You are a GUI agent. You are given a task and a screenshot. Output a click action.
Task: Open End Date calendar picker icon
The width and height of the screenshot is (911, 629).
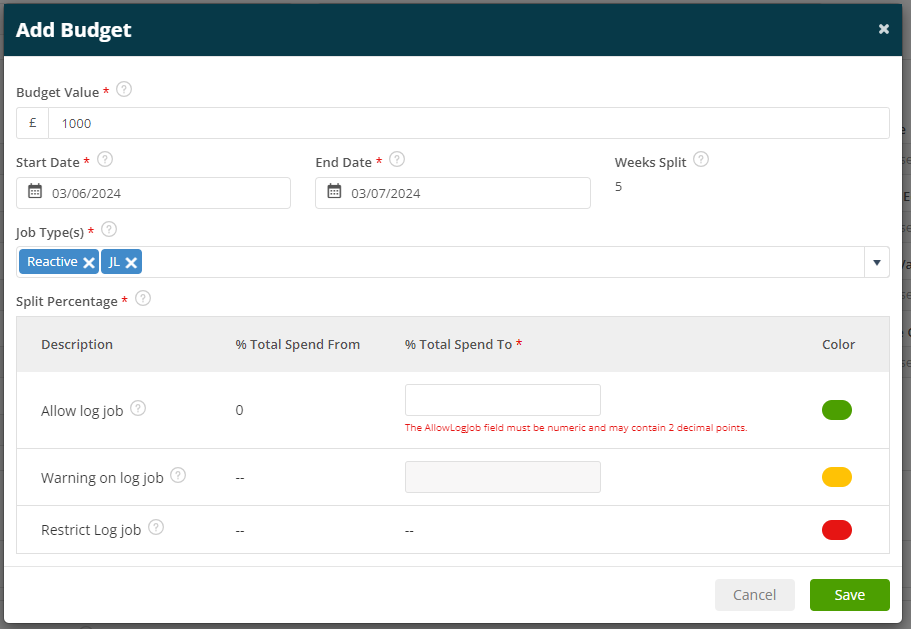334,191
